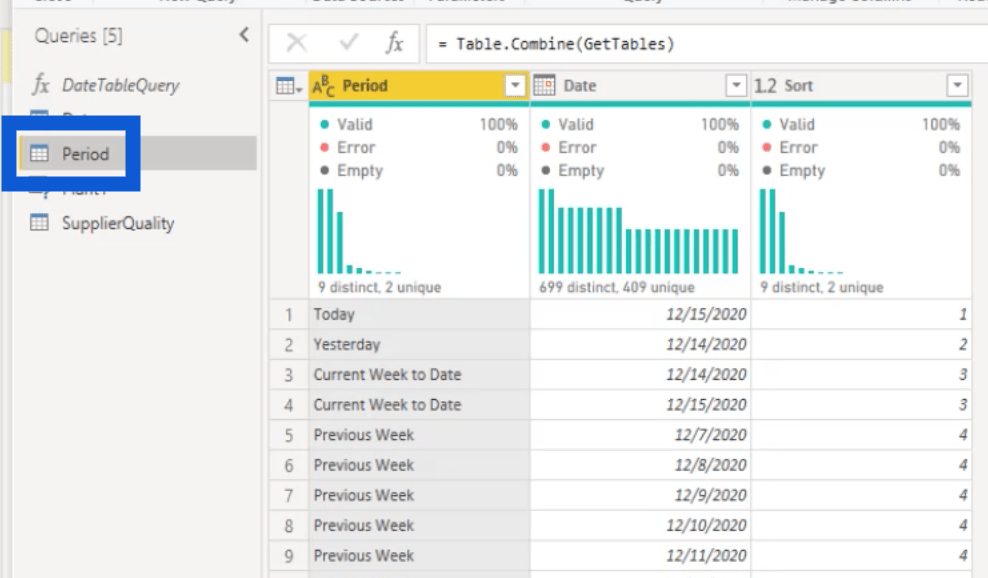Select 'Previous Week' cell in row 5
Screen dimensions: 988x578
point(419,435)
